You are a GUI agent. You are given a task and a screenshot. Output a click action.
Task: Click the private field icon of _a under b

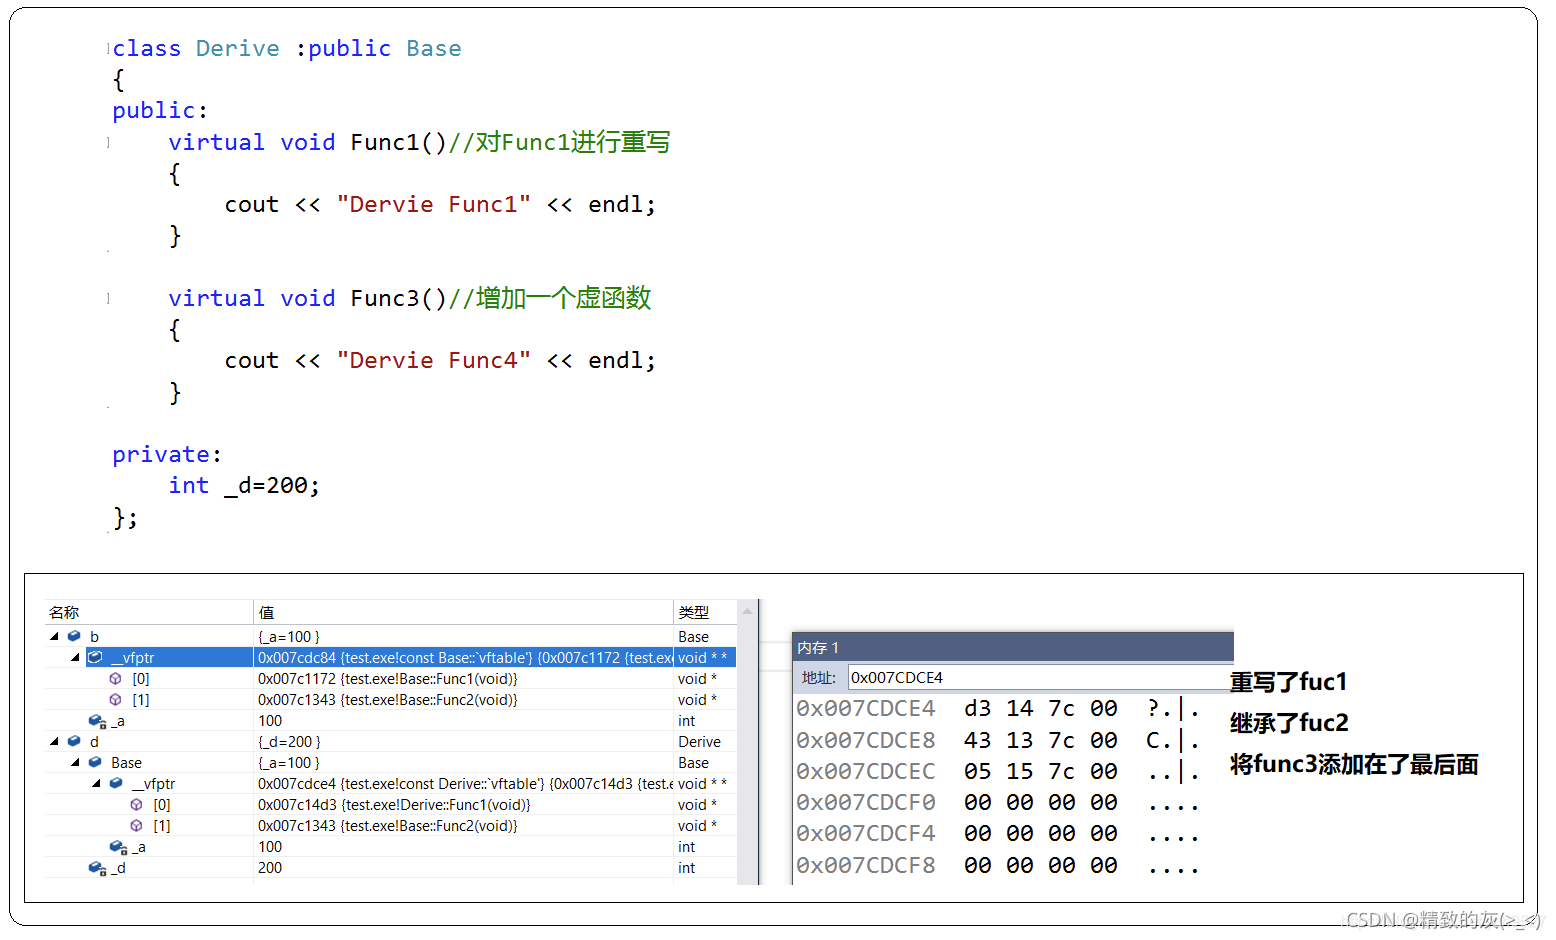[97, 721]
